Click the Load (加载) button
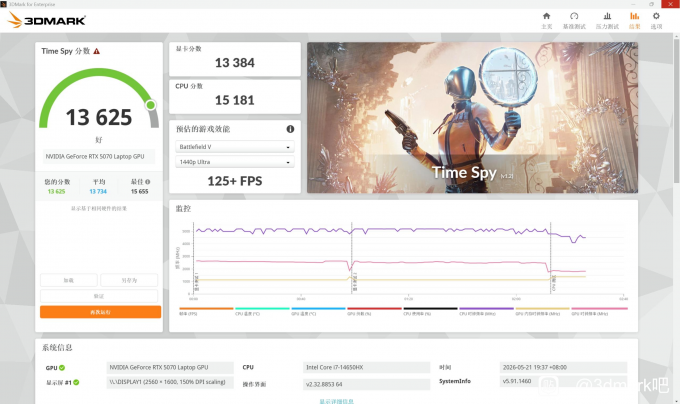Screen dimensions: 680x404 (69, 280)
